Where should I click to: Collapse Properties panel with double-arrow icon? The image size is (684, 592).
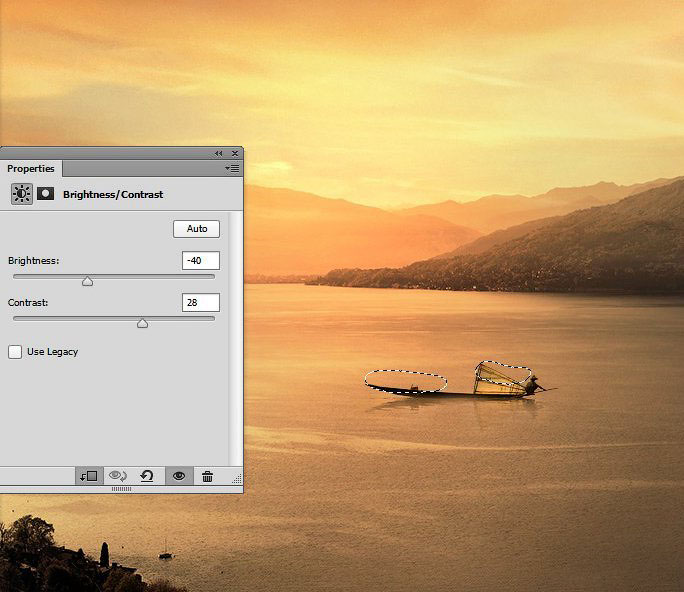pos(219,154)
